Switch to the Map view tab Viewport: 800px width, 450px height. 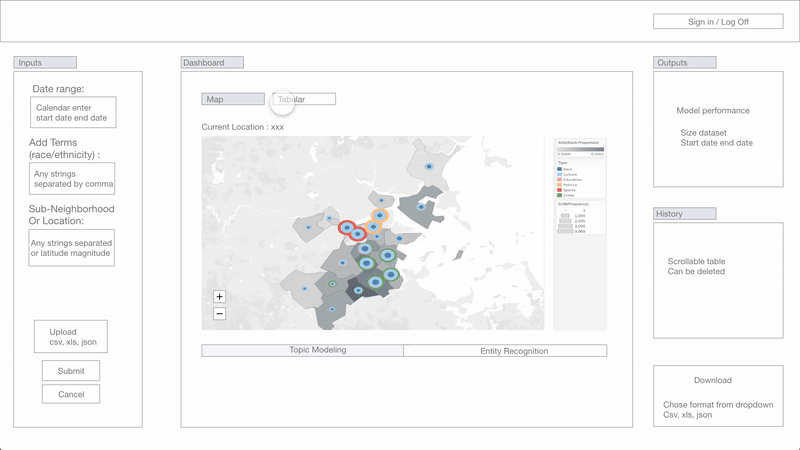point(233,99)
